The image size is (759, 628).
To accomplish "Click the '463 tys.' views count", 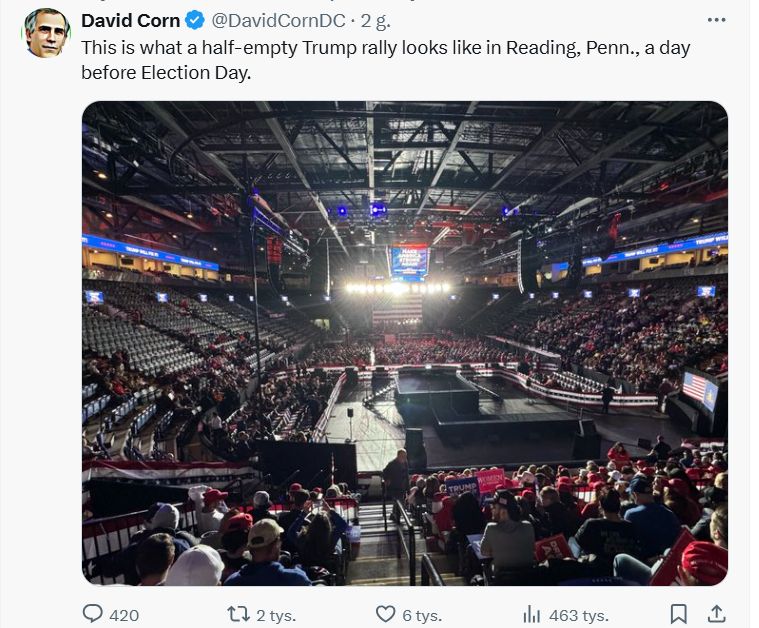I will tap(579, 614).
